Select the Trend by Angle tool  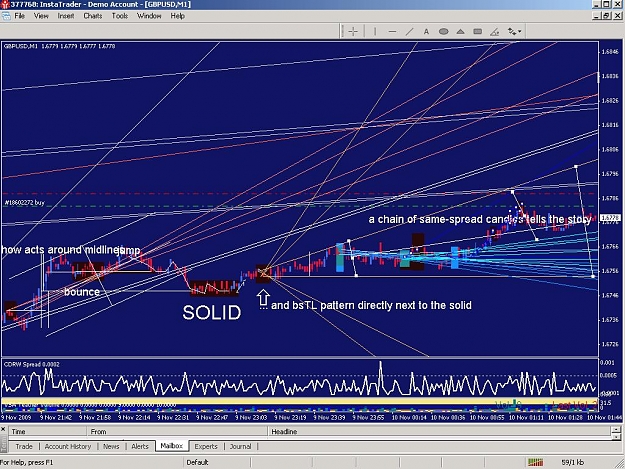pos(495,31)
